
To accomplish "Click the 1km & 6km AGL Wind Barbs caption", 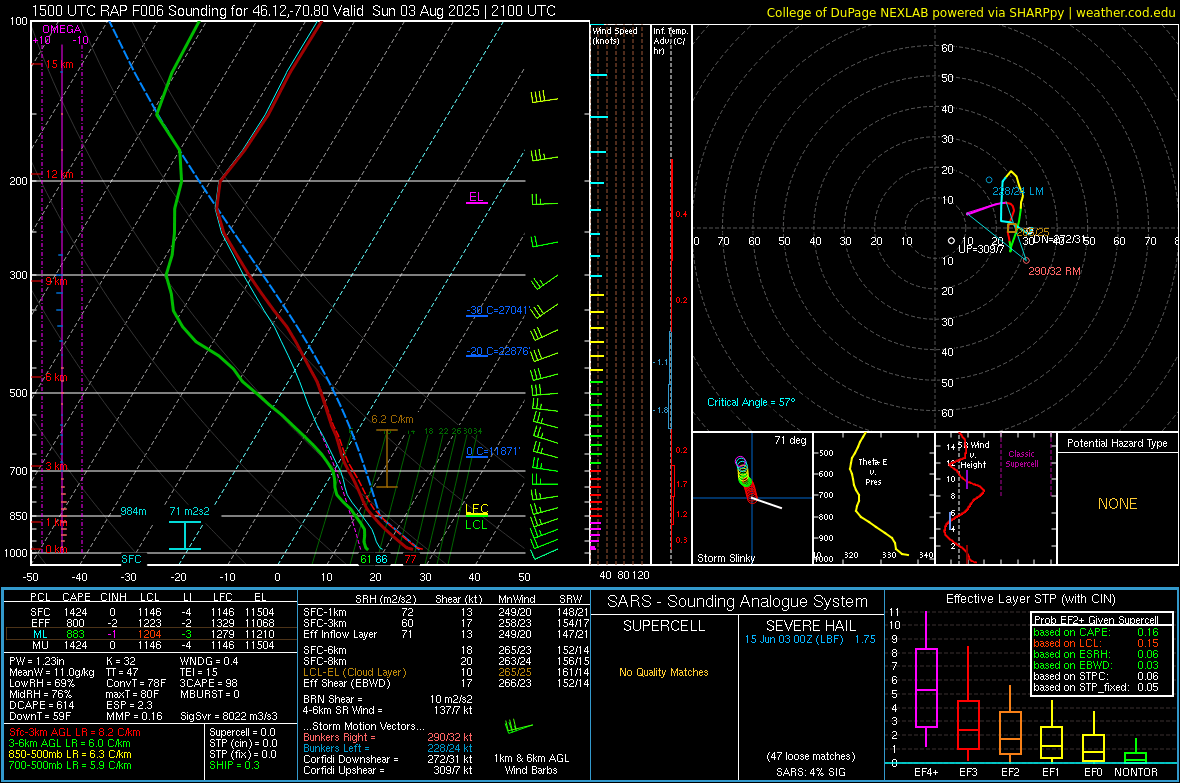I will tap(531, 764).
